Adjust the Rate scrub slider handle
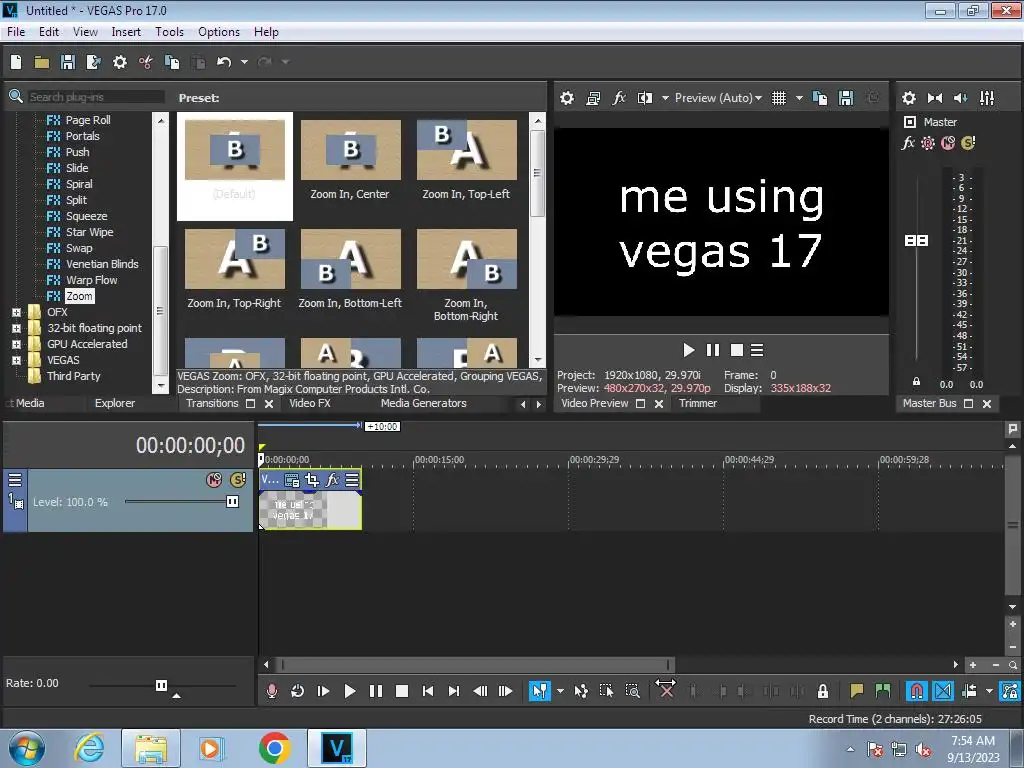This screenshot has height=768, width=1024. click(161, 685)
